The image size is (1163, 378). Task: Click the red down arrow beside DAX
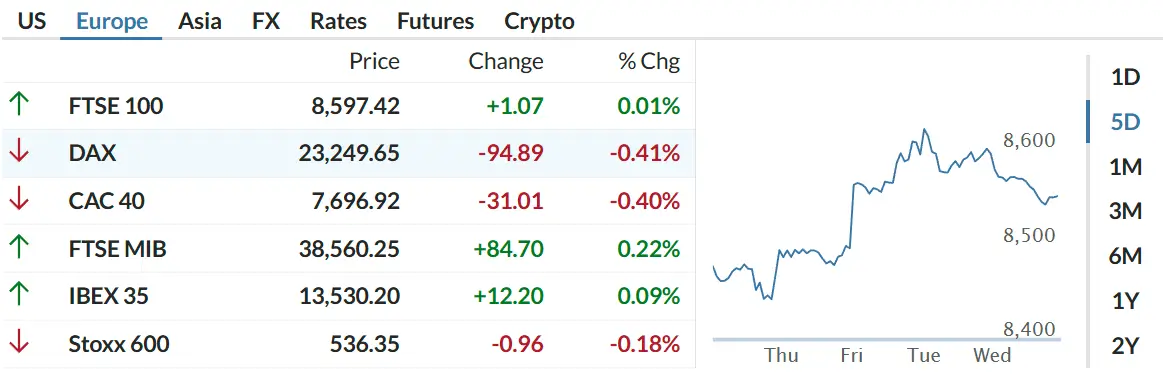(x=19, y=153)
